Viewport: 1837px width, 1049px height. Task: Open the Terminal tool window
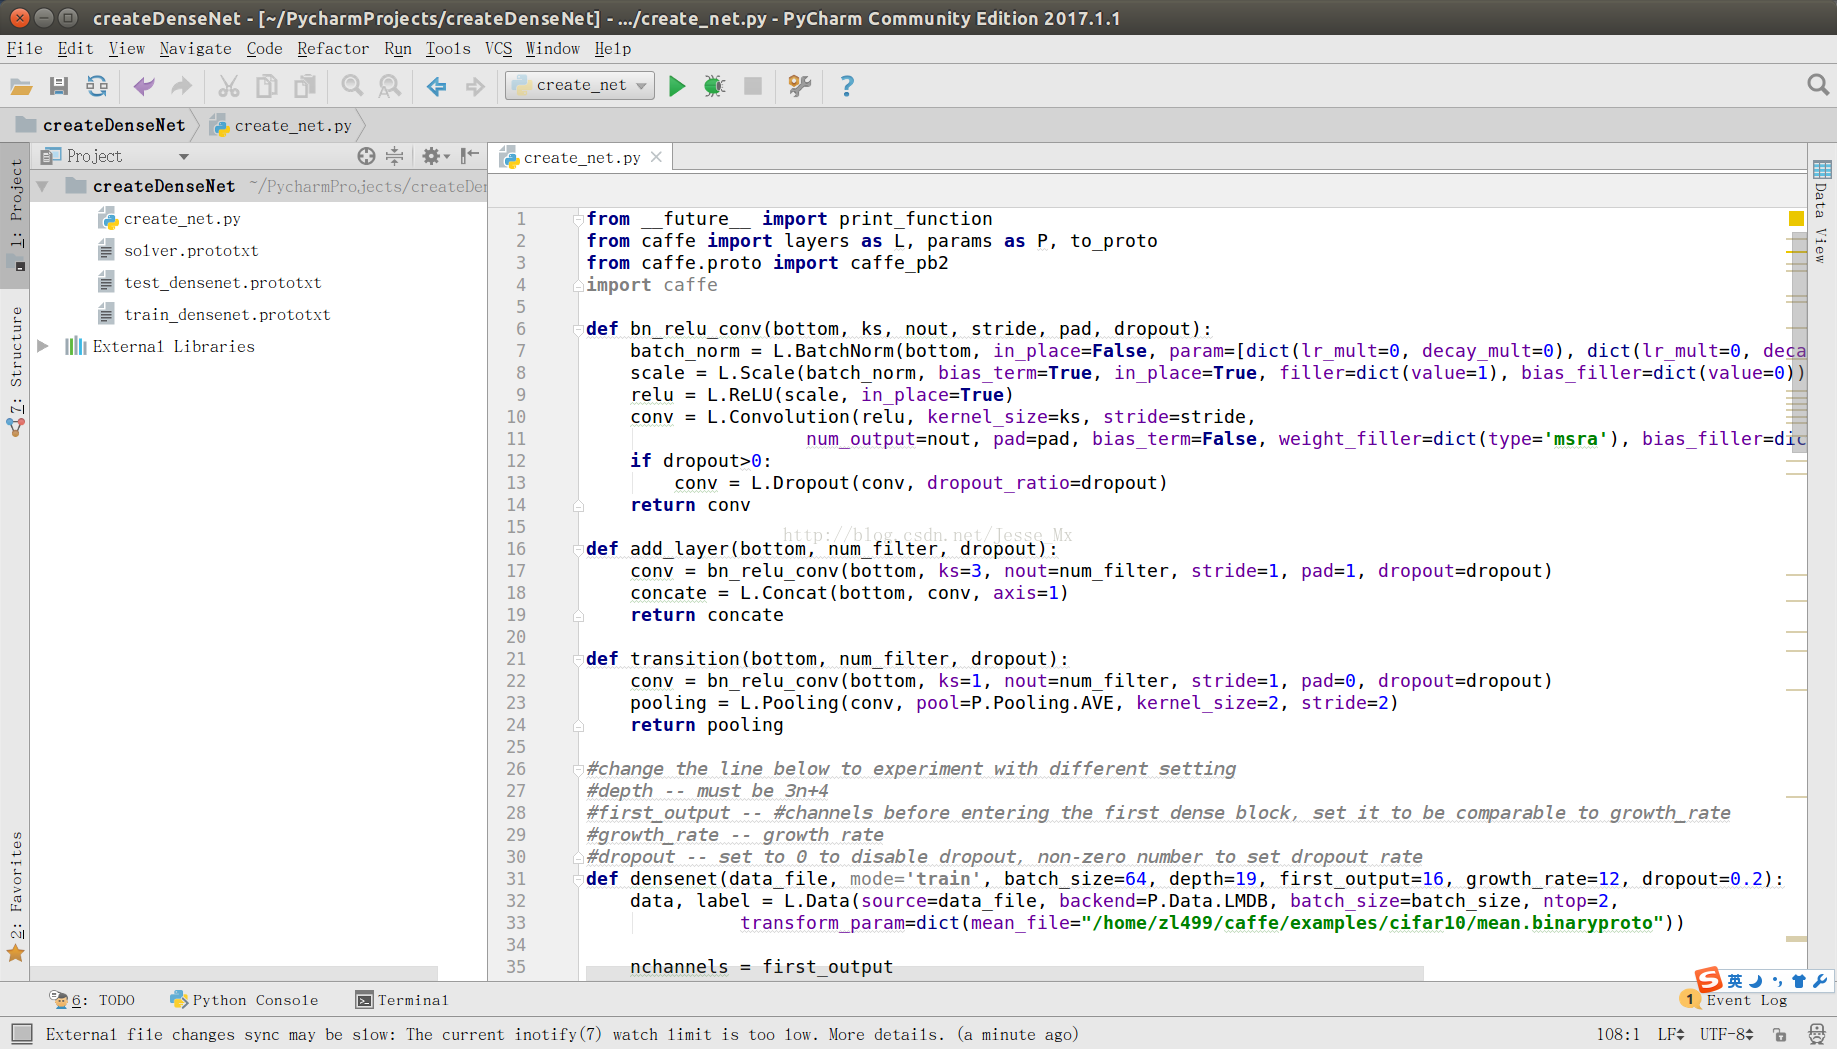pos(402,1000)
